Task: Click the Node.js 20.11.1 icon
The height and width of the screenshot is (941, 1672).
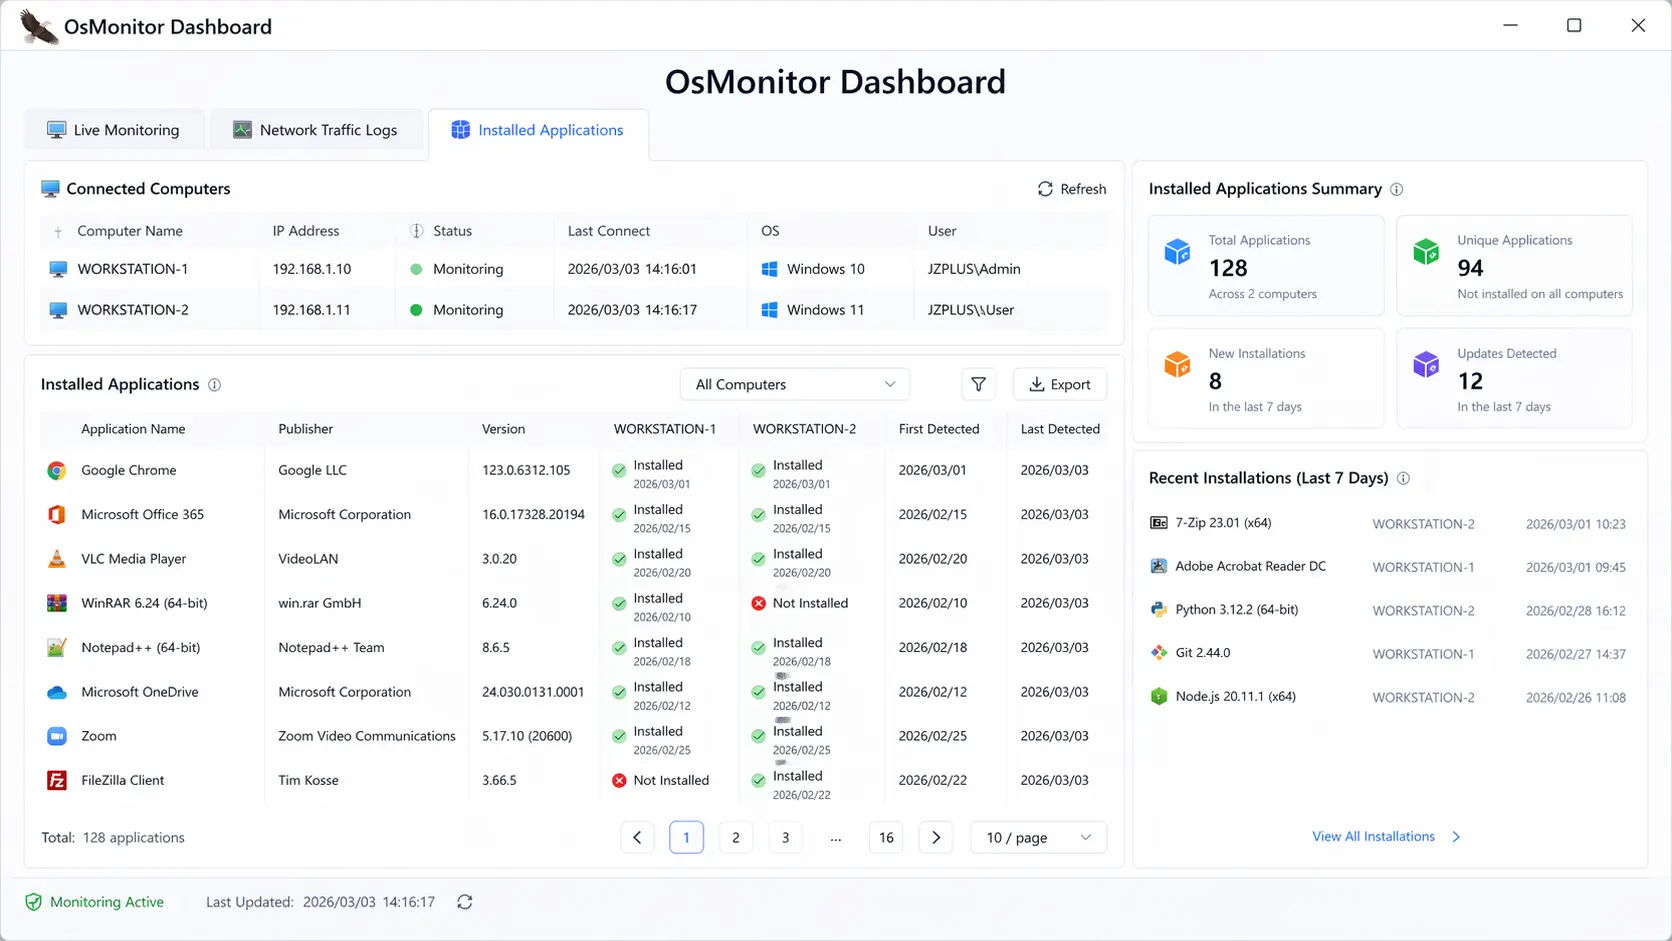Action: click(x=1159, y=696)
